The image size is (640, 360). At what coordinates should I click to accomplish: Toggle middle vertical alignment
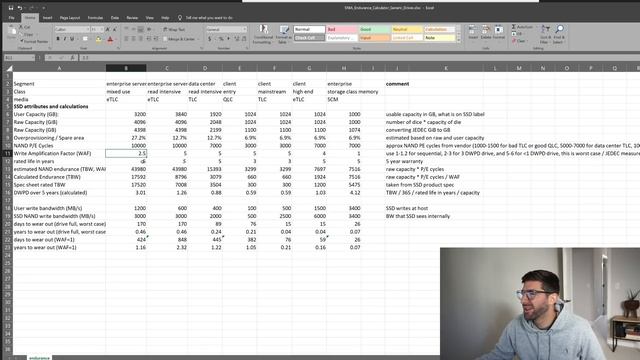(x=133, y=29)
